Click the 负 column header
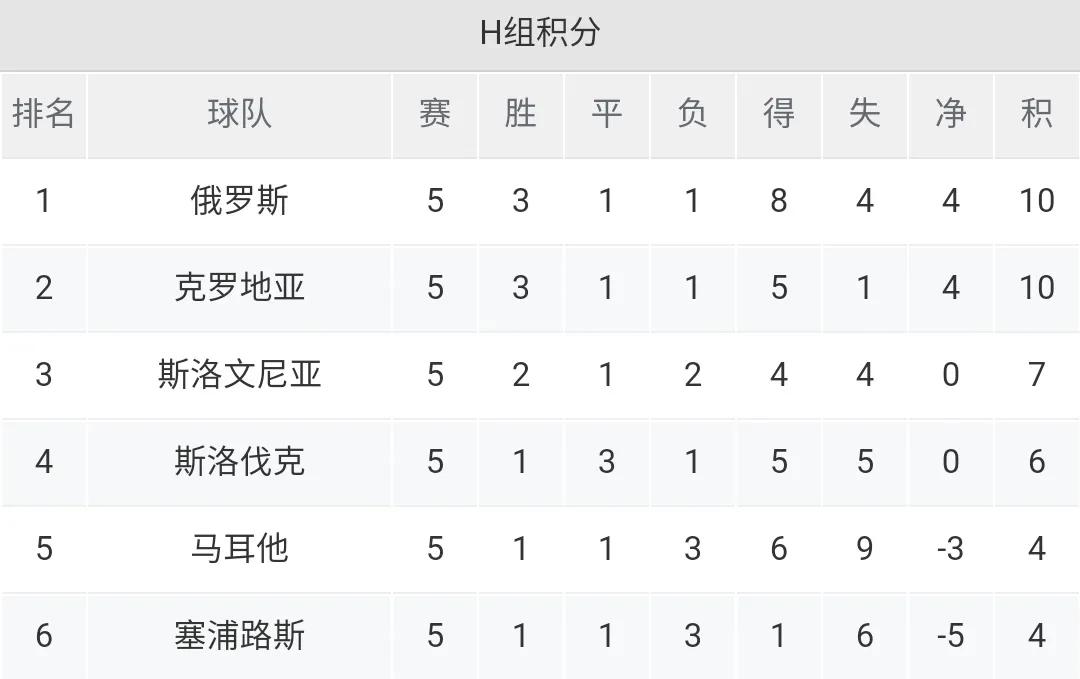 tap(692, 114)
